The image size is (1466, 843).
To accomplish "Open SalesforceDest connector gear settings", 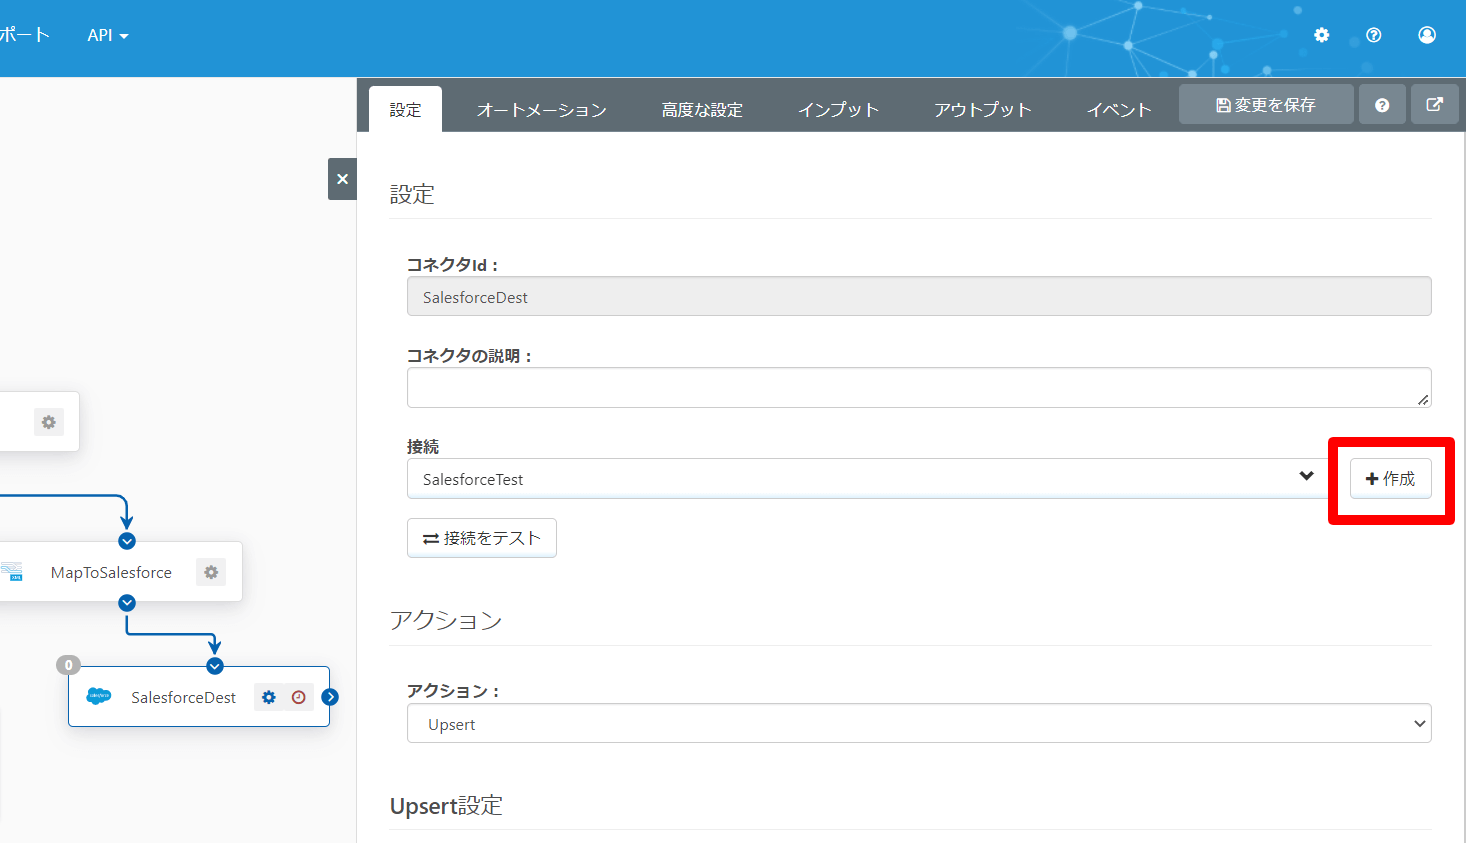I will pyautogui.click(x=268, y=697).
